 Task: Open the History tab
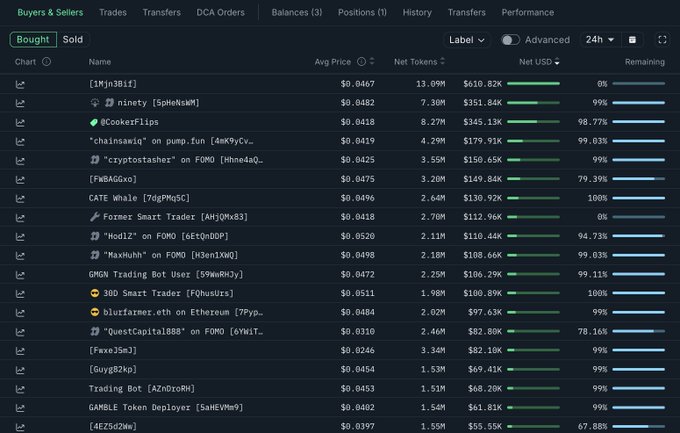417,13
